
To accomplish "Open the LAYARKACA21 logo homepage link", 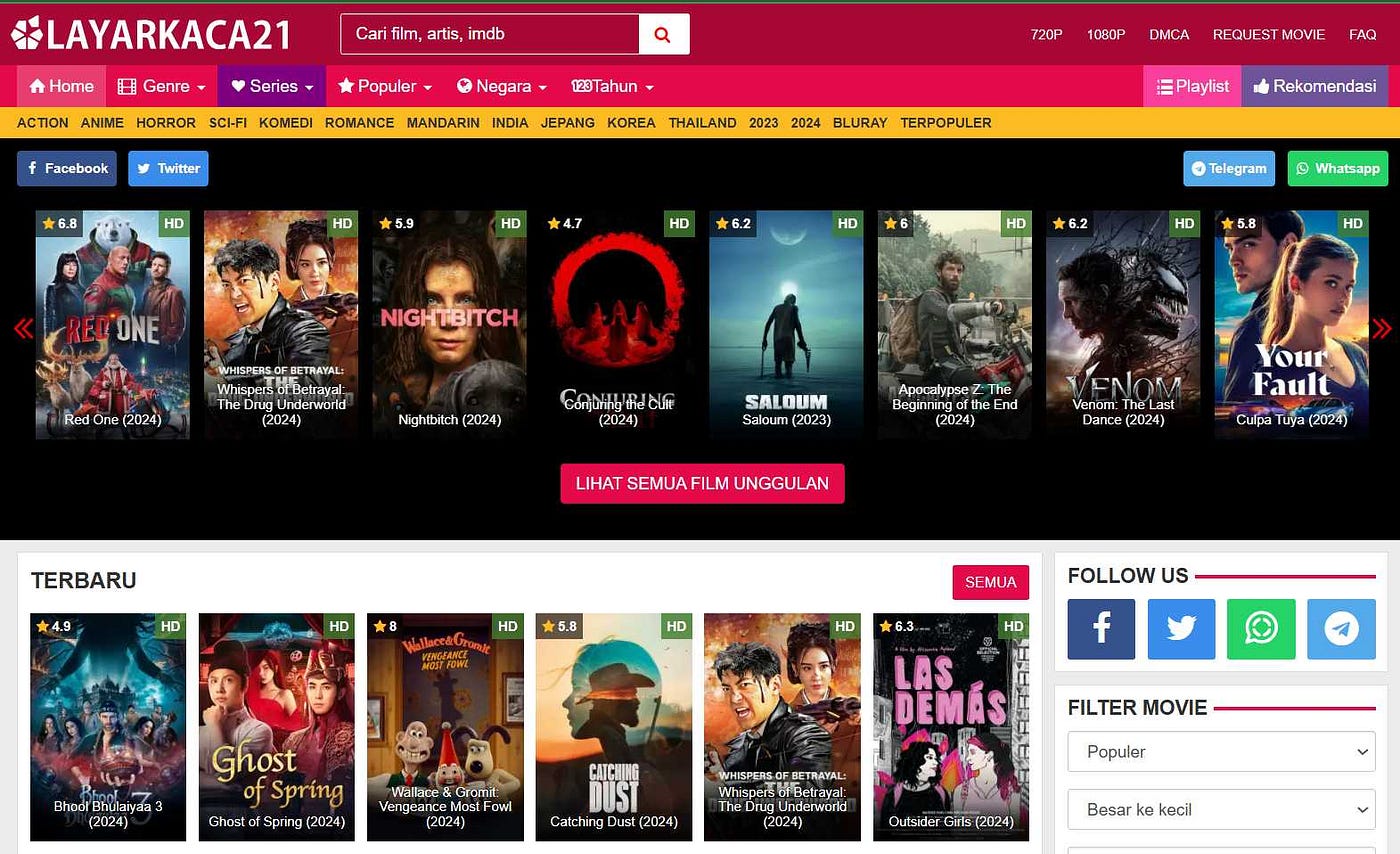I will 151,34.
